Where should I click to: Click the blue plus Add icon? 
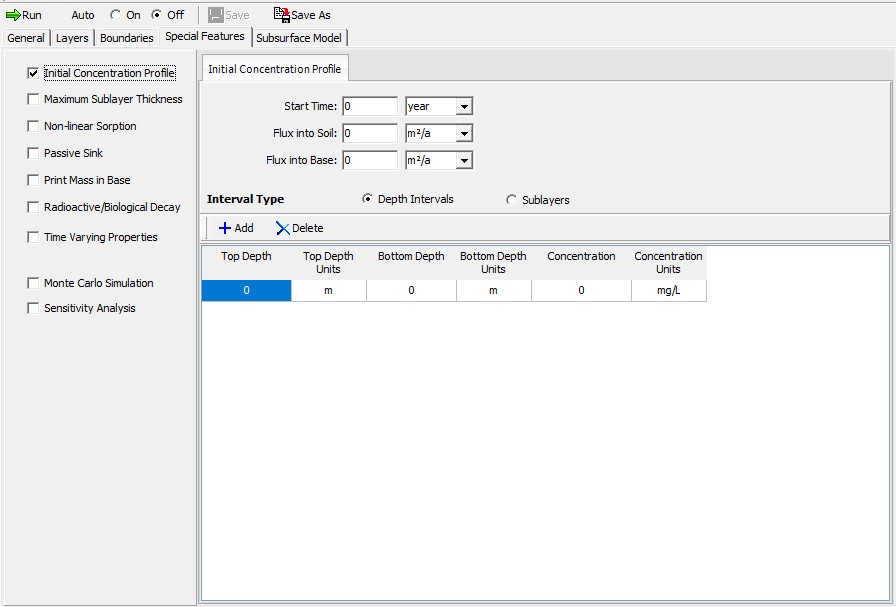(x=225, y=228)
